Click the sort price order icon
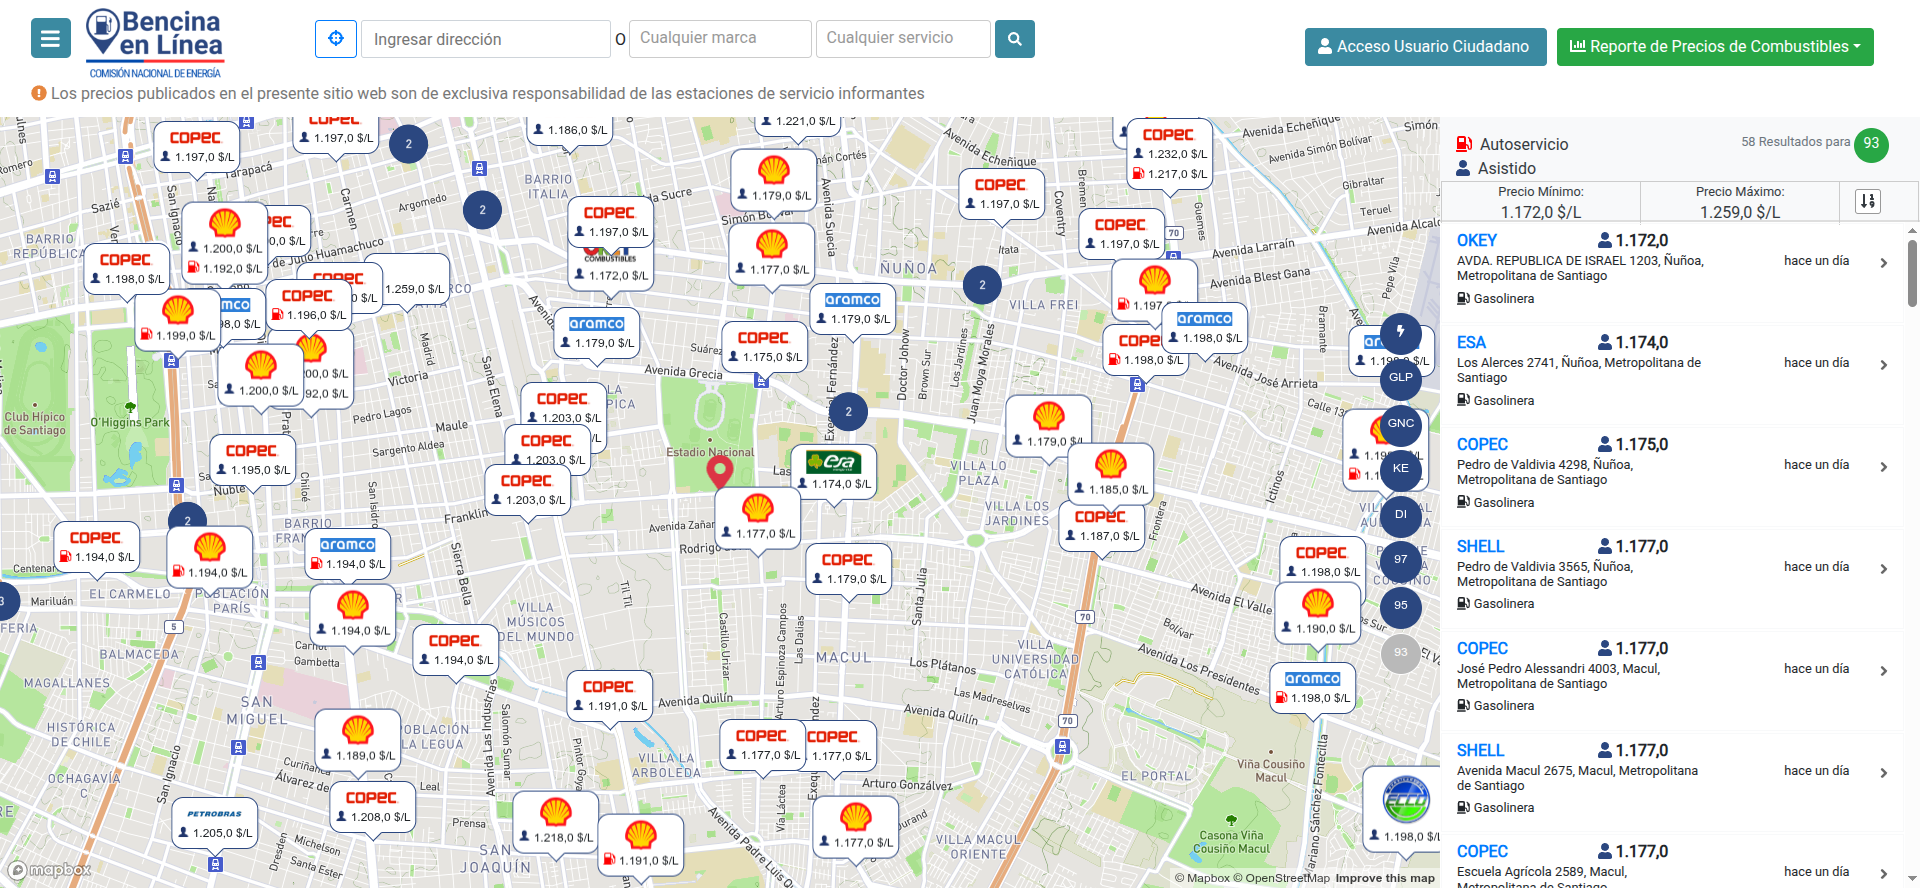 [x=1867, y=201]
